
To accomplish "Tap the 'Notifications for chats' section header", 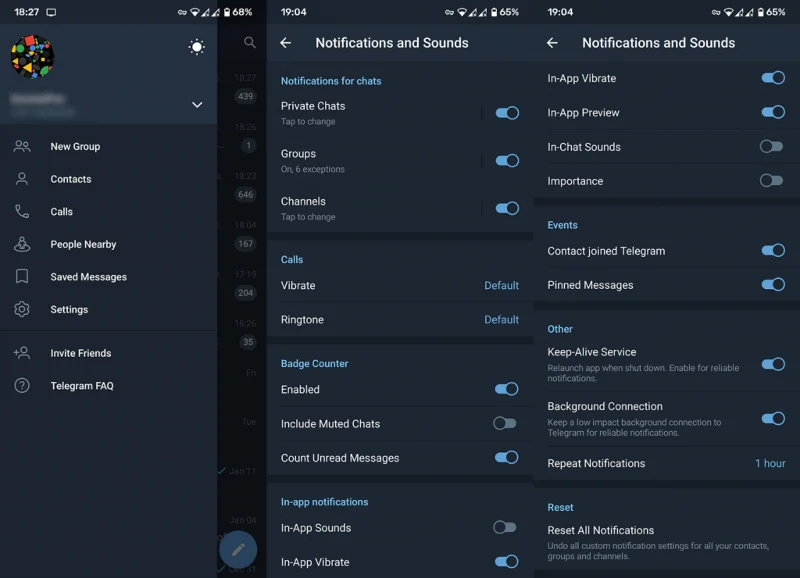I will click(331, 81).
